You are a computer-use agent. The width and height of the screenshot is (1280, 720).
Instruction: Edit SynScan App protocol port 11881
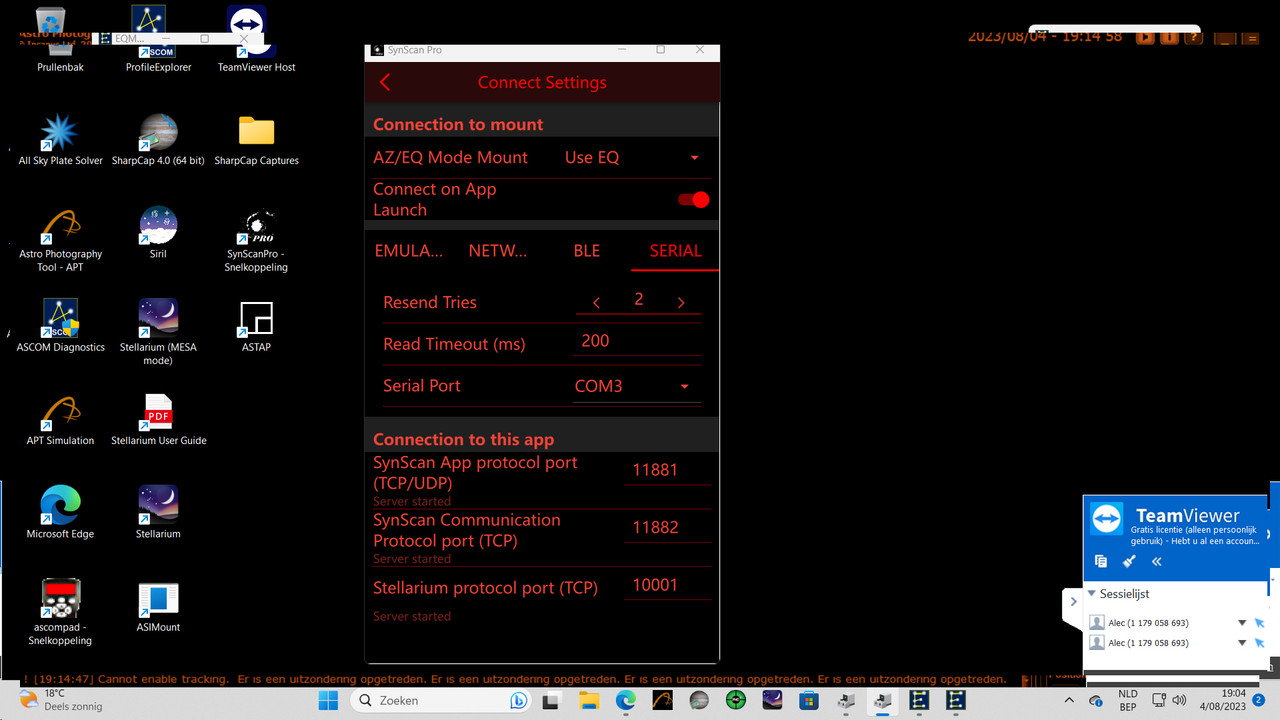tap(667, 470)
